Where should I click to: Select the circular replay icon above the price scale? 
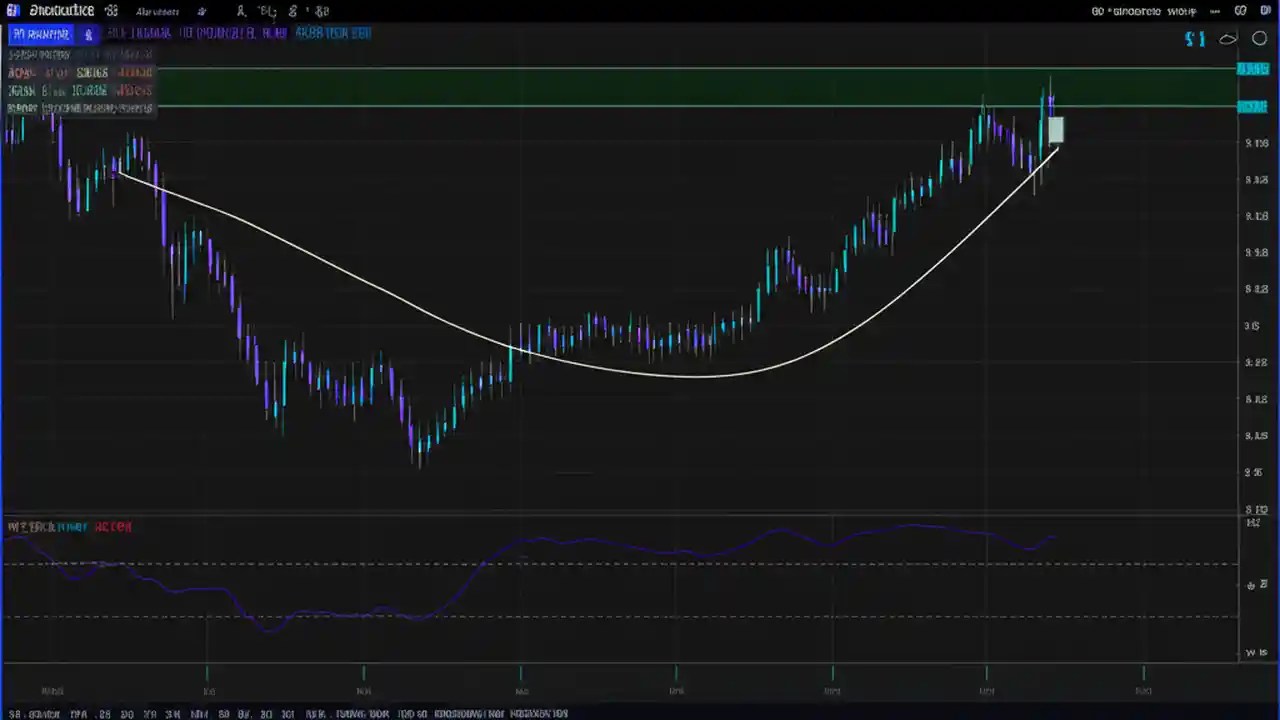coord(1260,38)
